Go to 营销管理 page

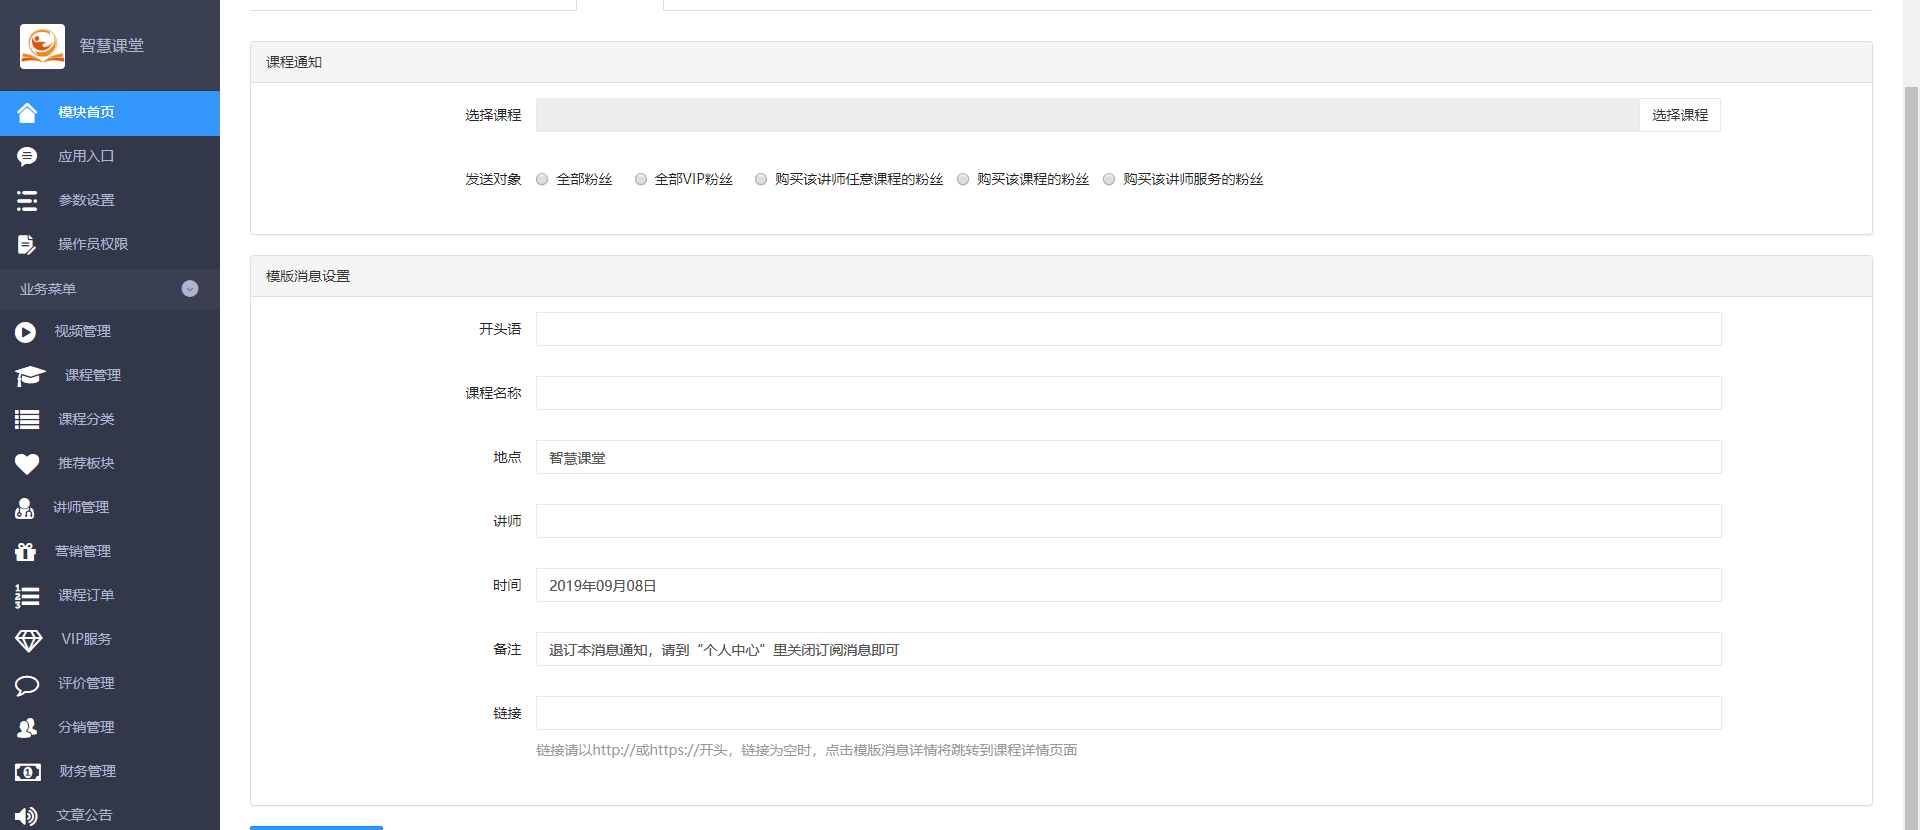coord(110,552)
